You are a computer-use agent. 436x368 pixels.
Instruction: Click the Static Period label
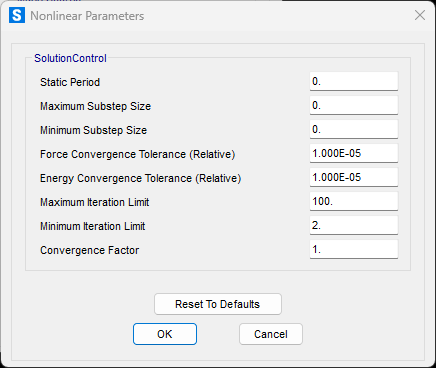click(x=70, y=82)
